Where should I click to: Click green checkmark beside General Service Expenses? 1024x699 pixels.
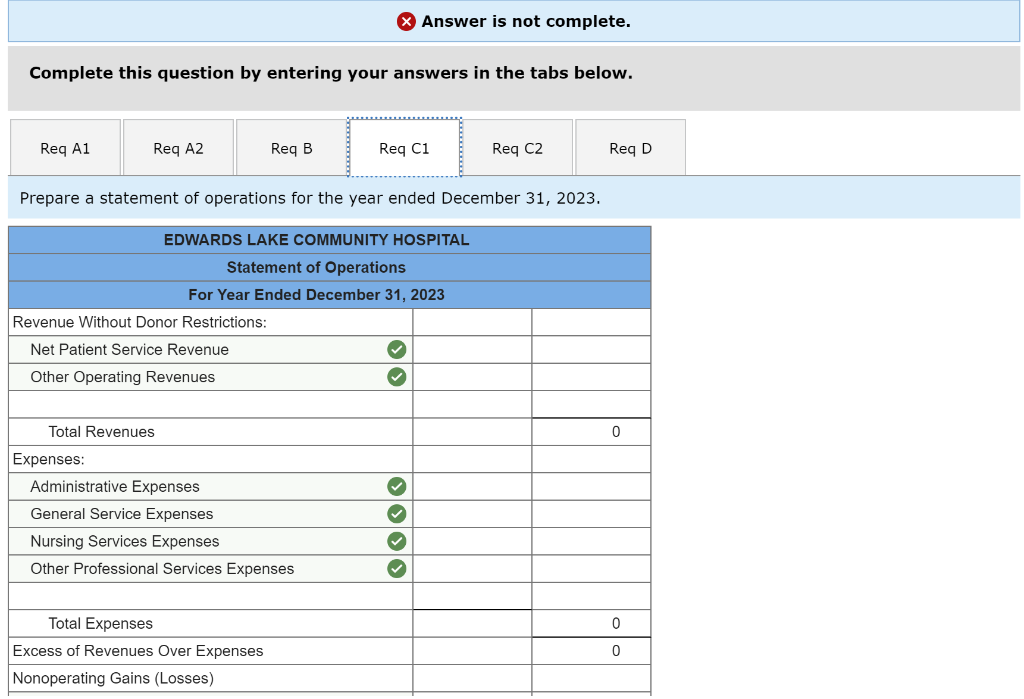[x=396, y=514]
